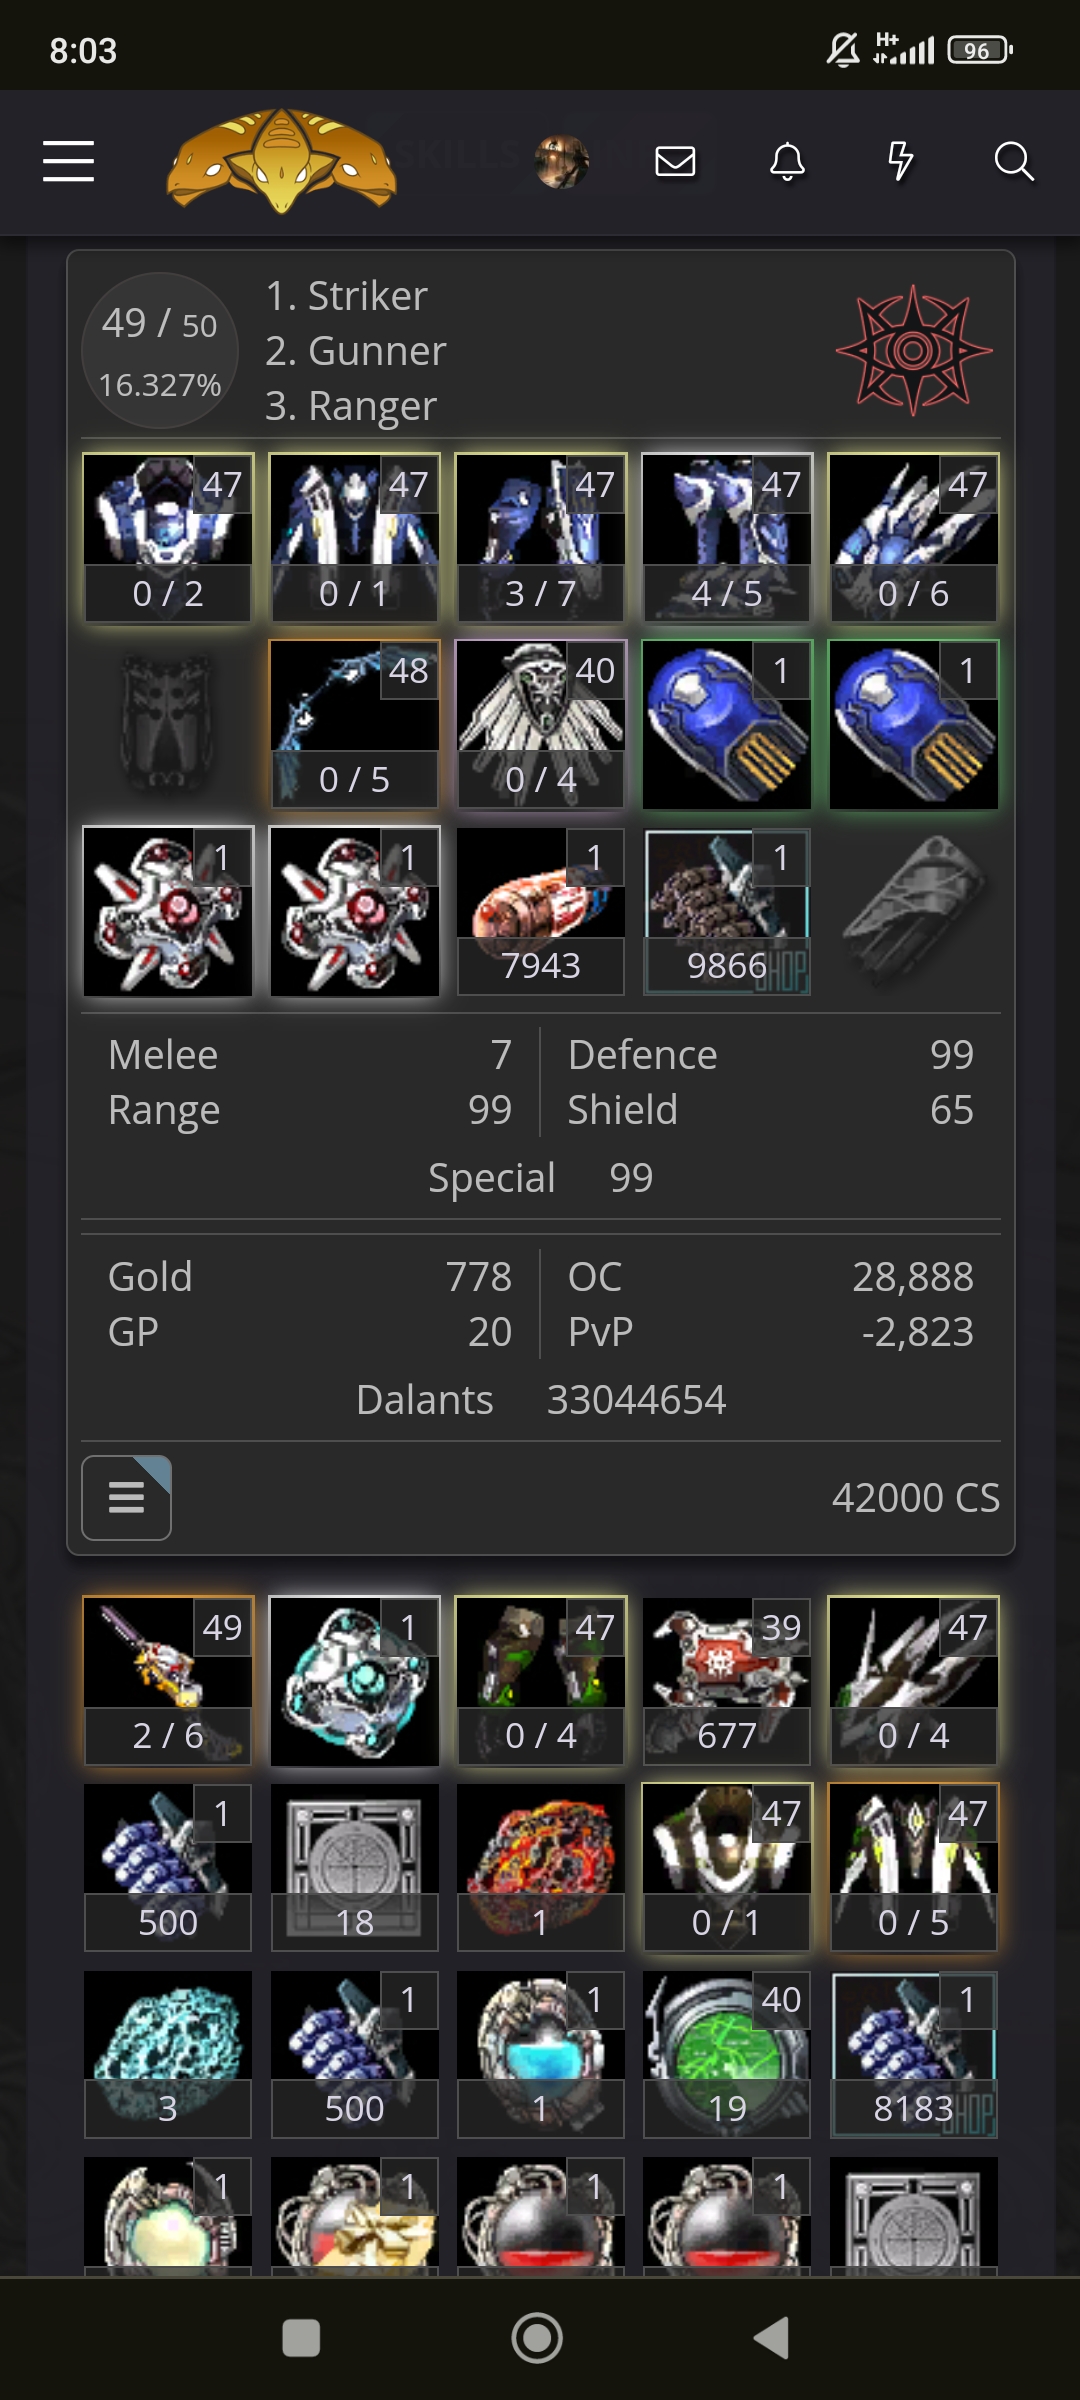Select the level 49 weapon 2 / 6
The width and height of the screenshot is (1080, 2400).
(x=168, y=1681)
